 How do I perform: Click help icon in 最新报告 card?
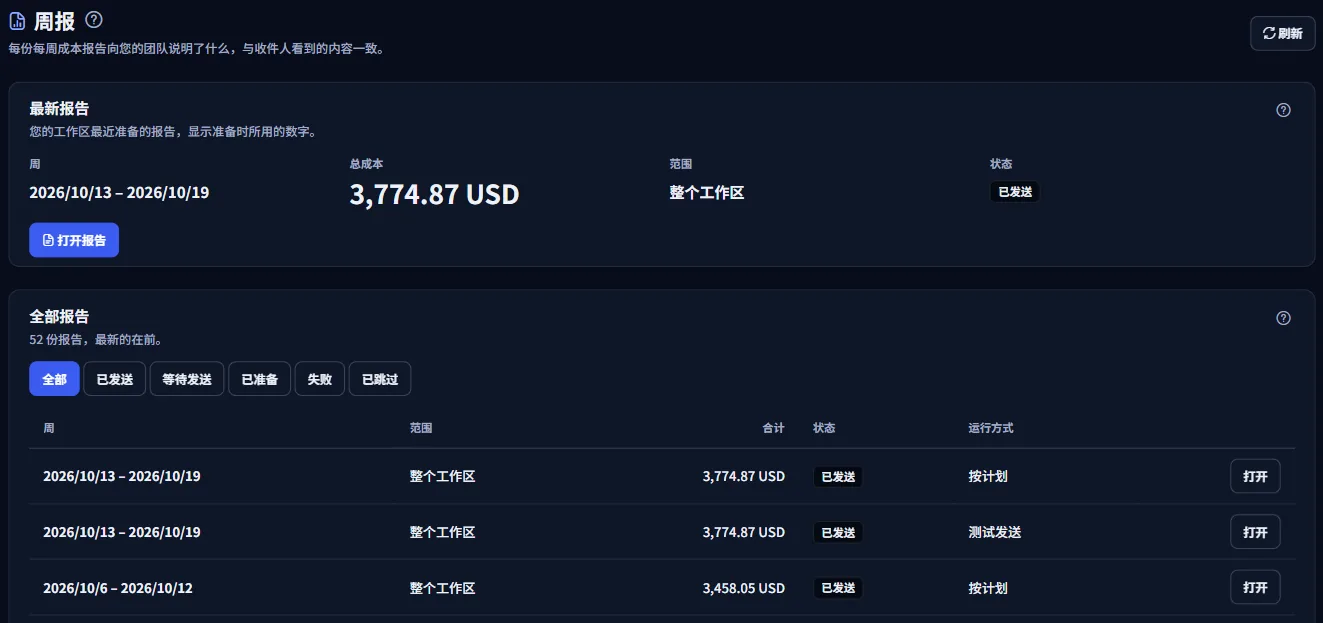pos(1284,110)
